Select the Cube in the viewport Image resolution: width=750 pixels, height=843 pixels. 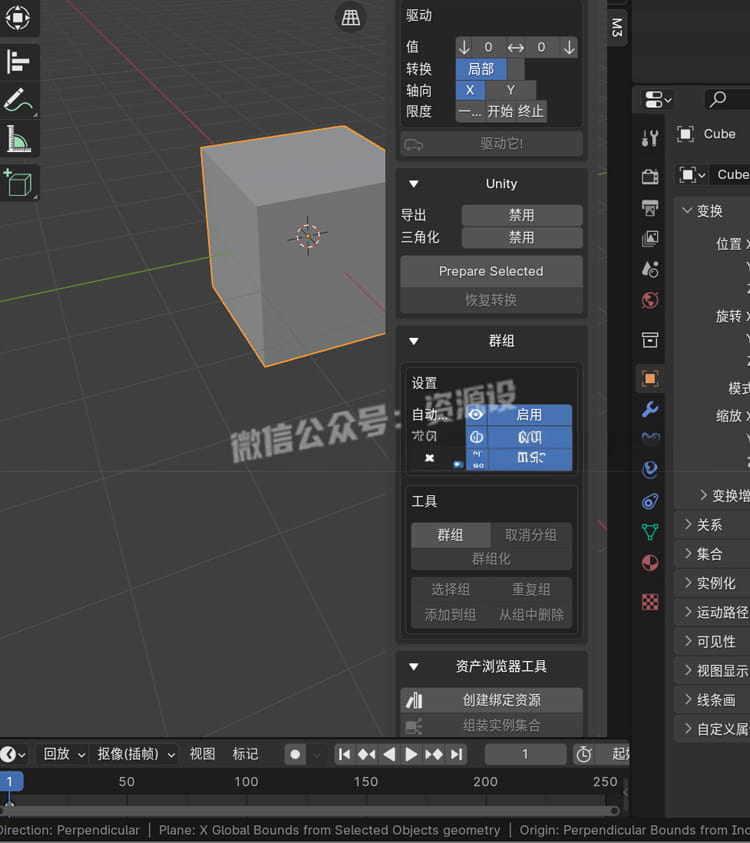tap(293, 245)
